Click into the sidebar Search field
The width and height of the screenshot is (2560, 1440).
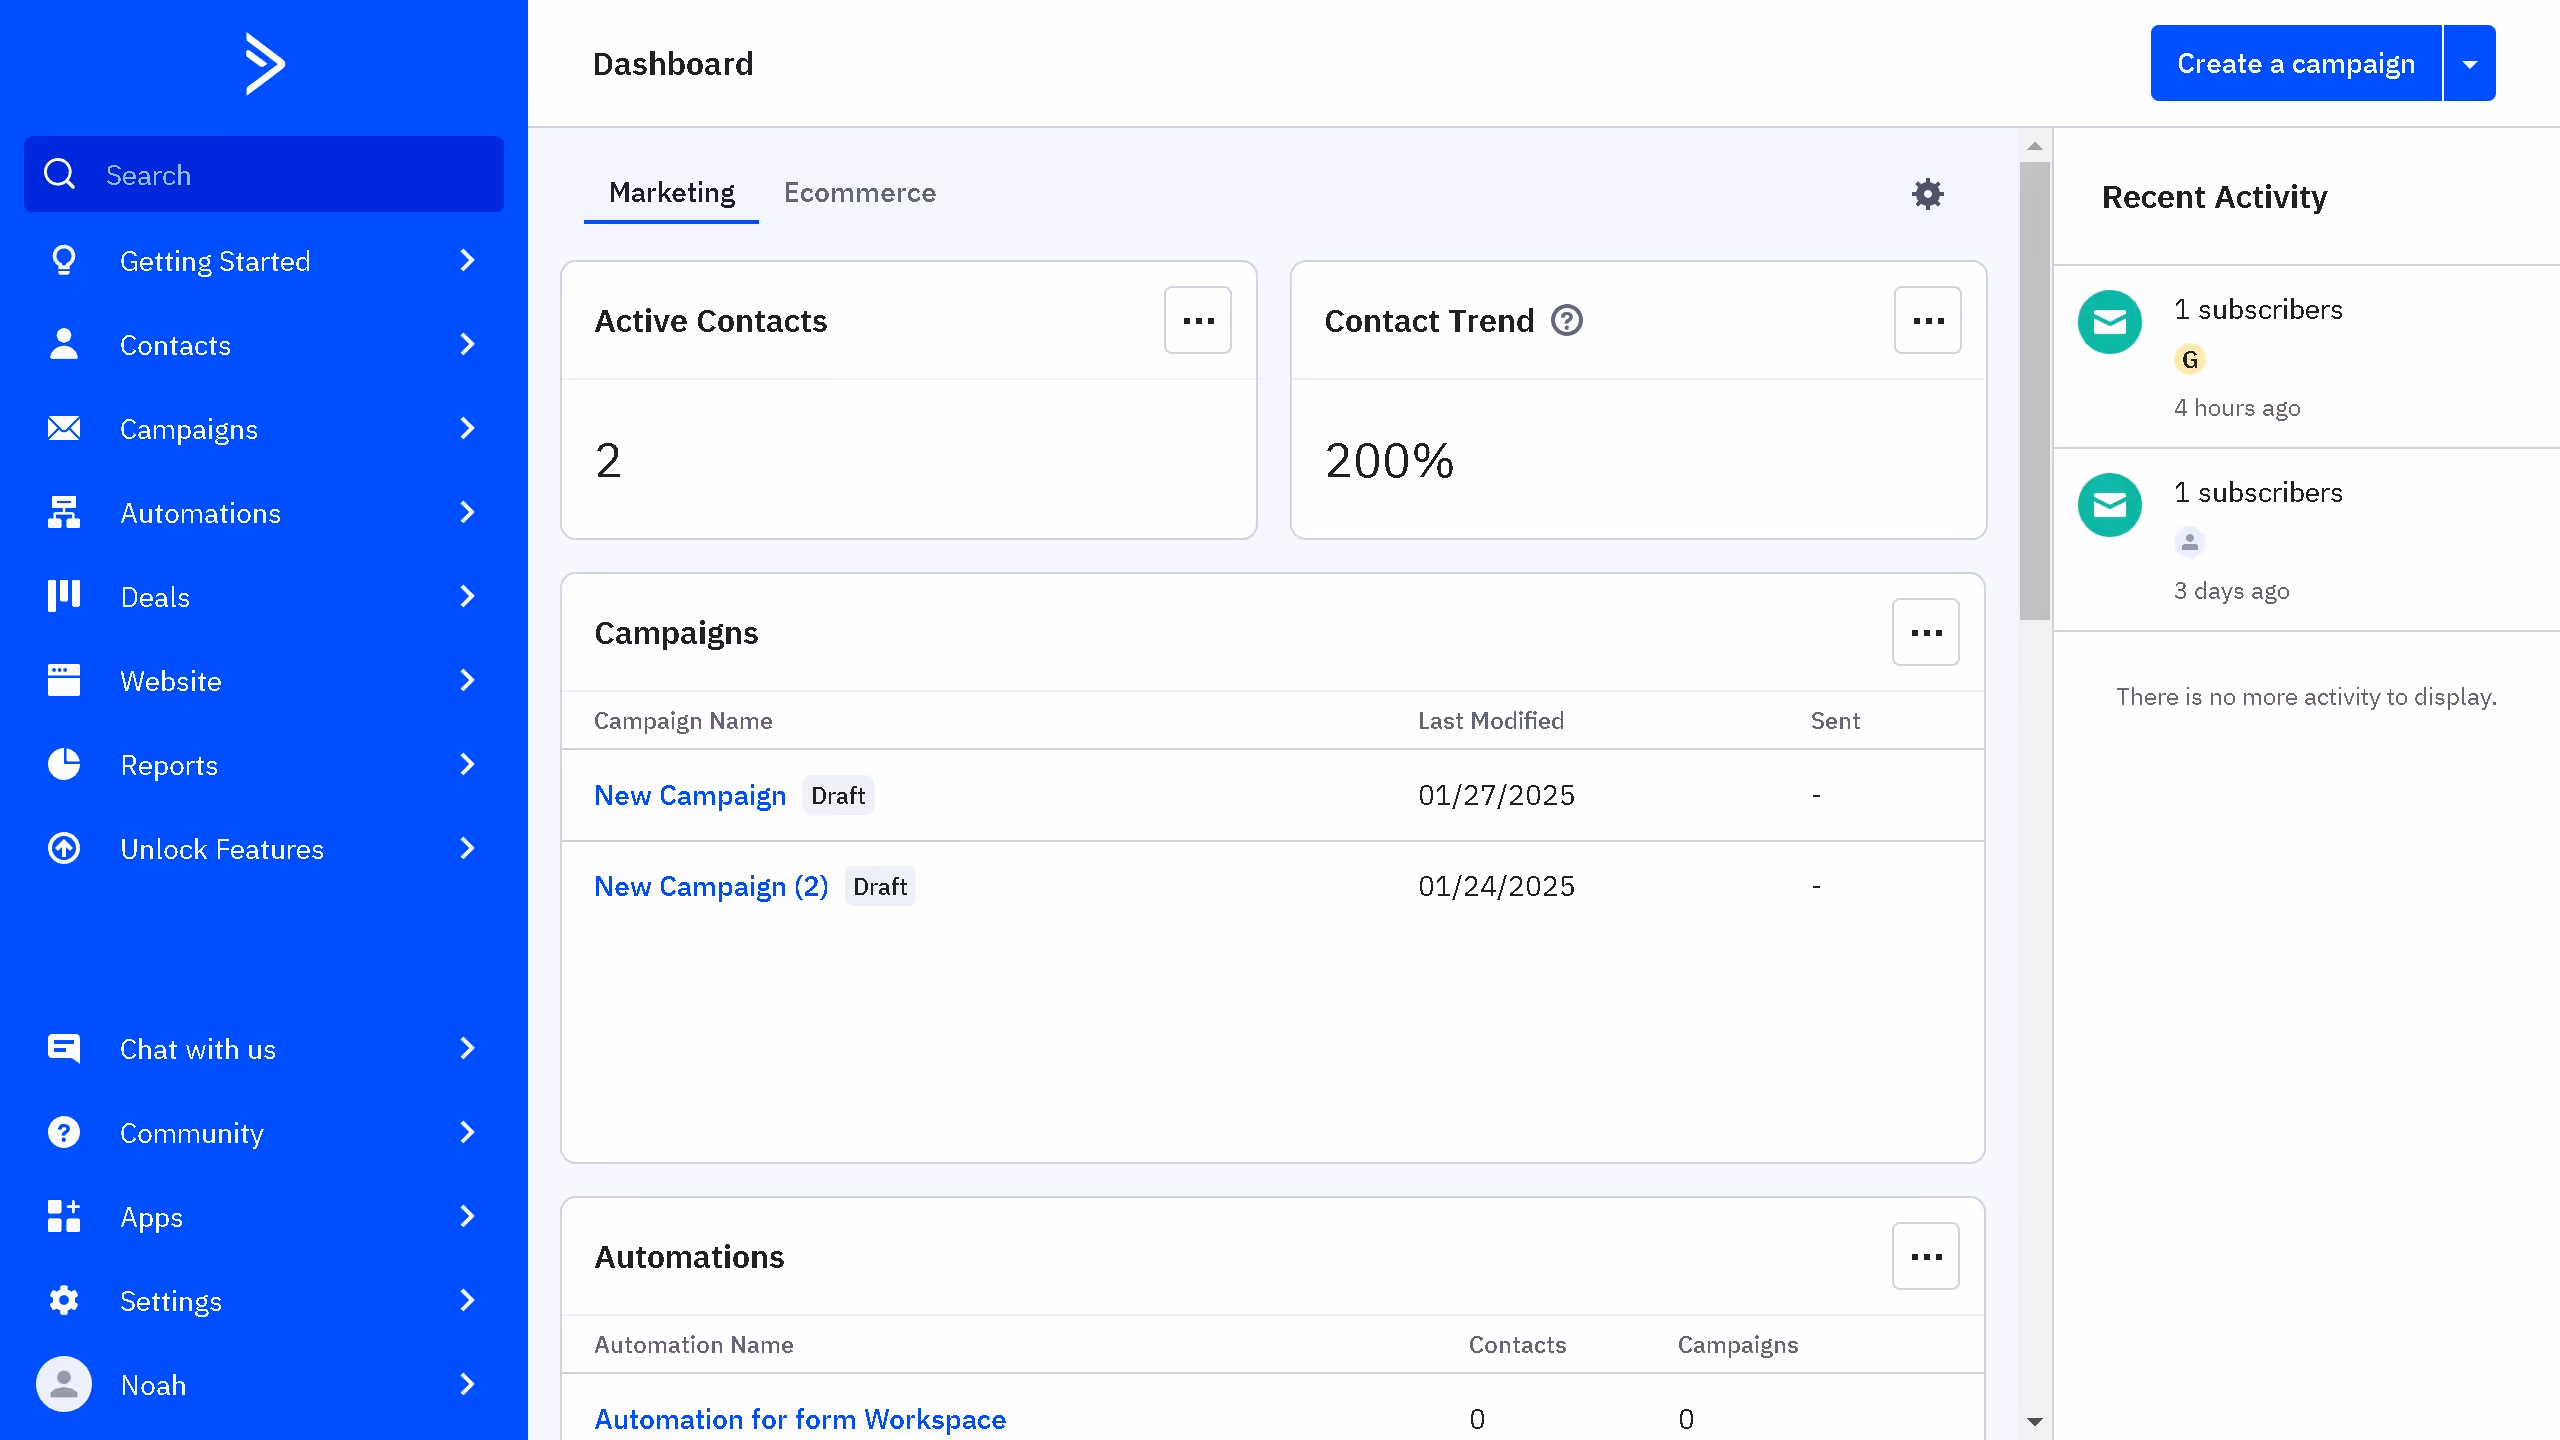tap(290, 175)
